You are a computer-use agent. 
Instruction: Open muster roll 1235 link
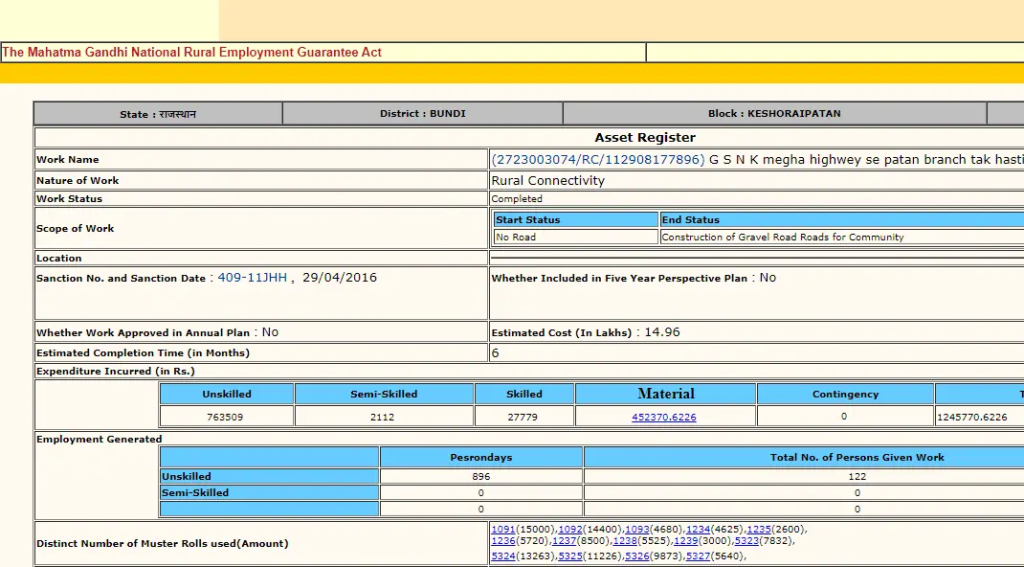[759, 529]
